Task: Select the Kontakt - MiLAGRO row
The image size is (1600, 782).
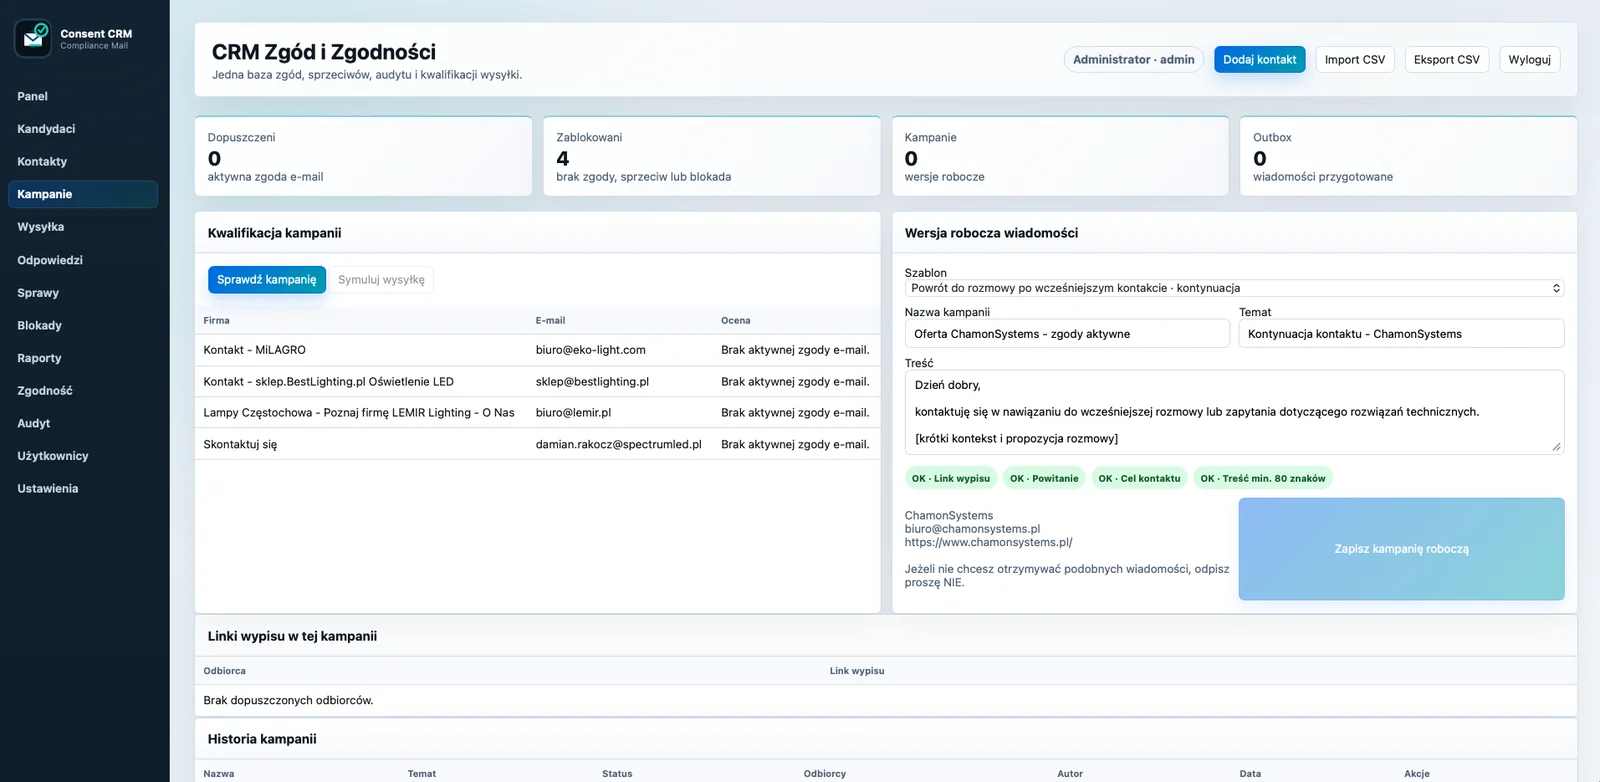Action: point(537,350)
